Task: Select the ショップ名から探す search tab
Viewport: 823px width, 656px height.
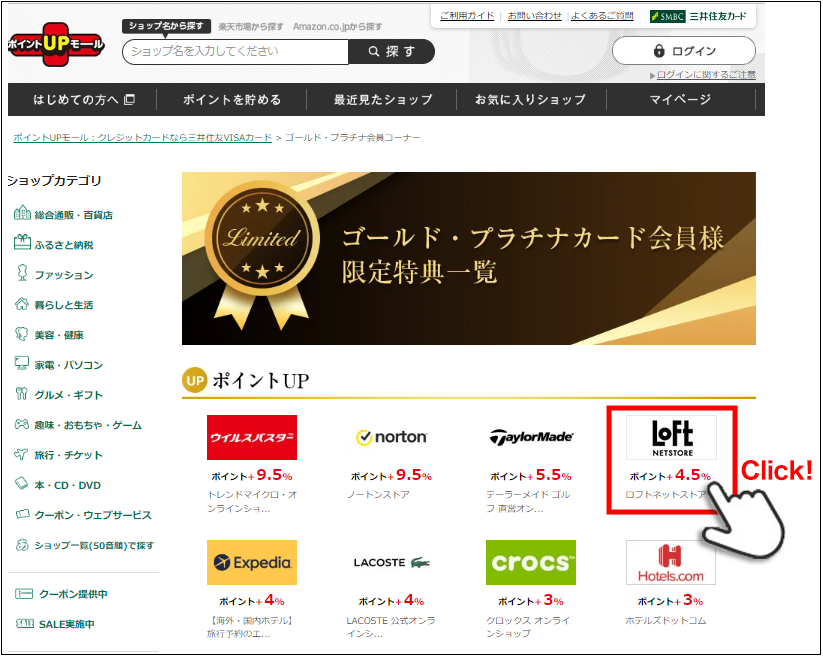Action: (166, 26)
